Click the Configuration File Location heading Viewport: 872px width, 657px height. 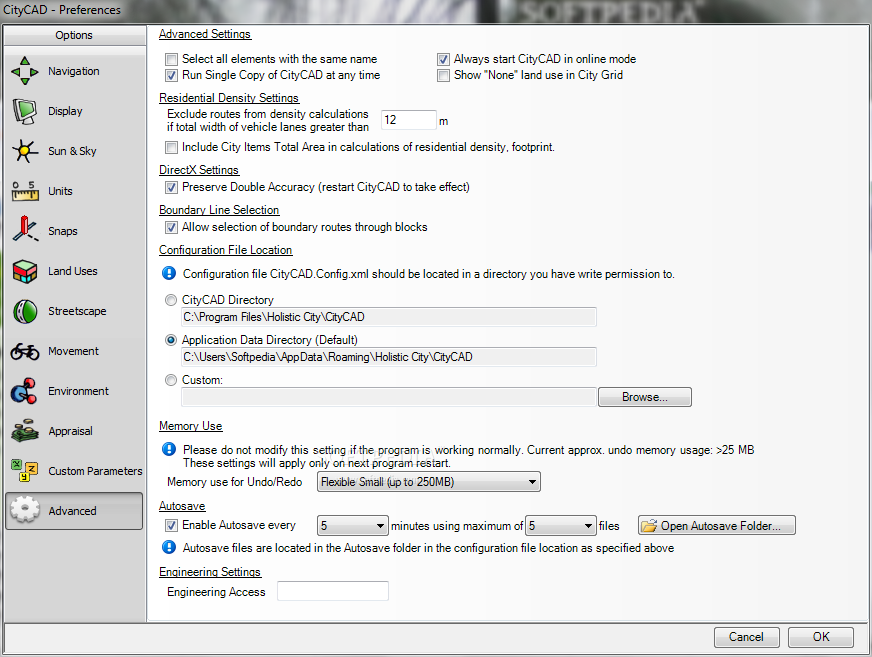point(225,250)
